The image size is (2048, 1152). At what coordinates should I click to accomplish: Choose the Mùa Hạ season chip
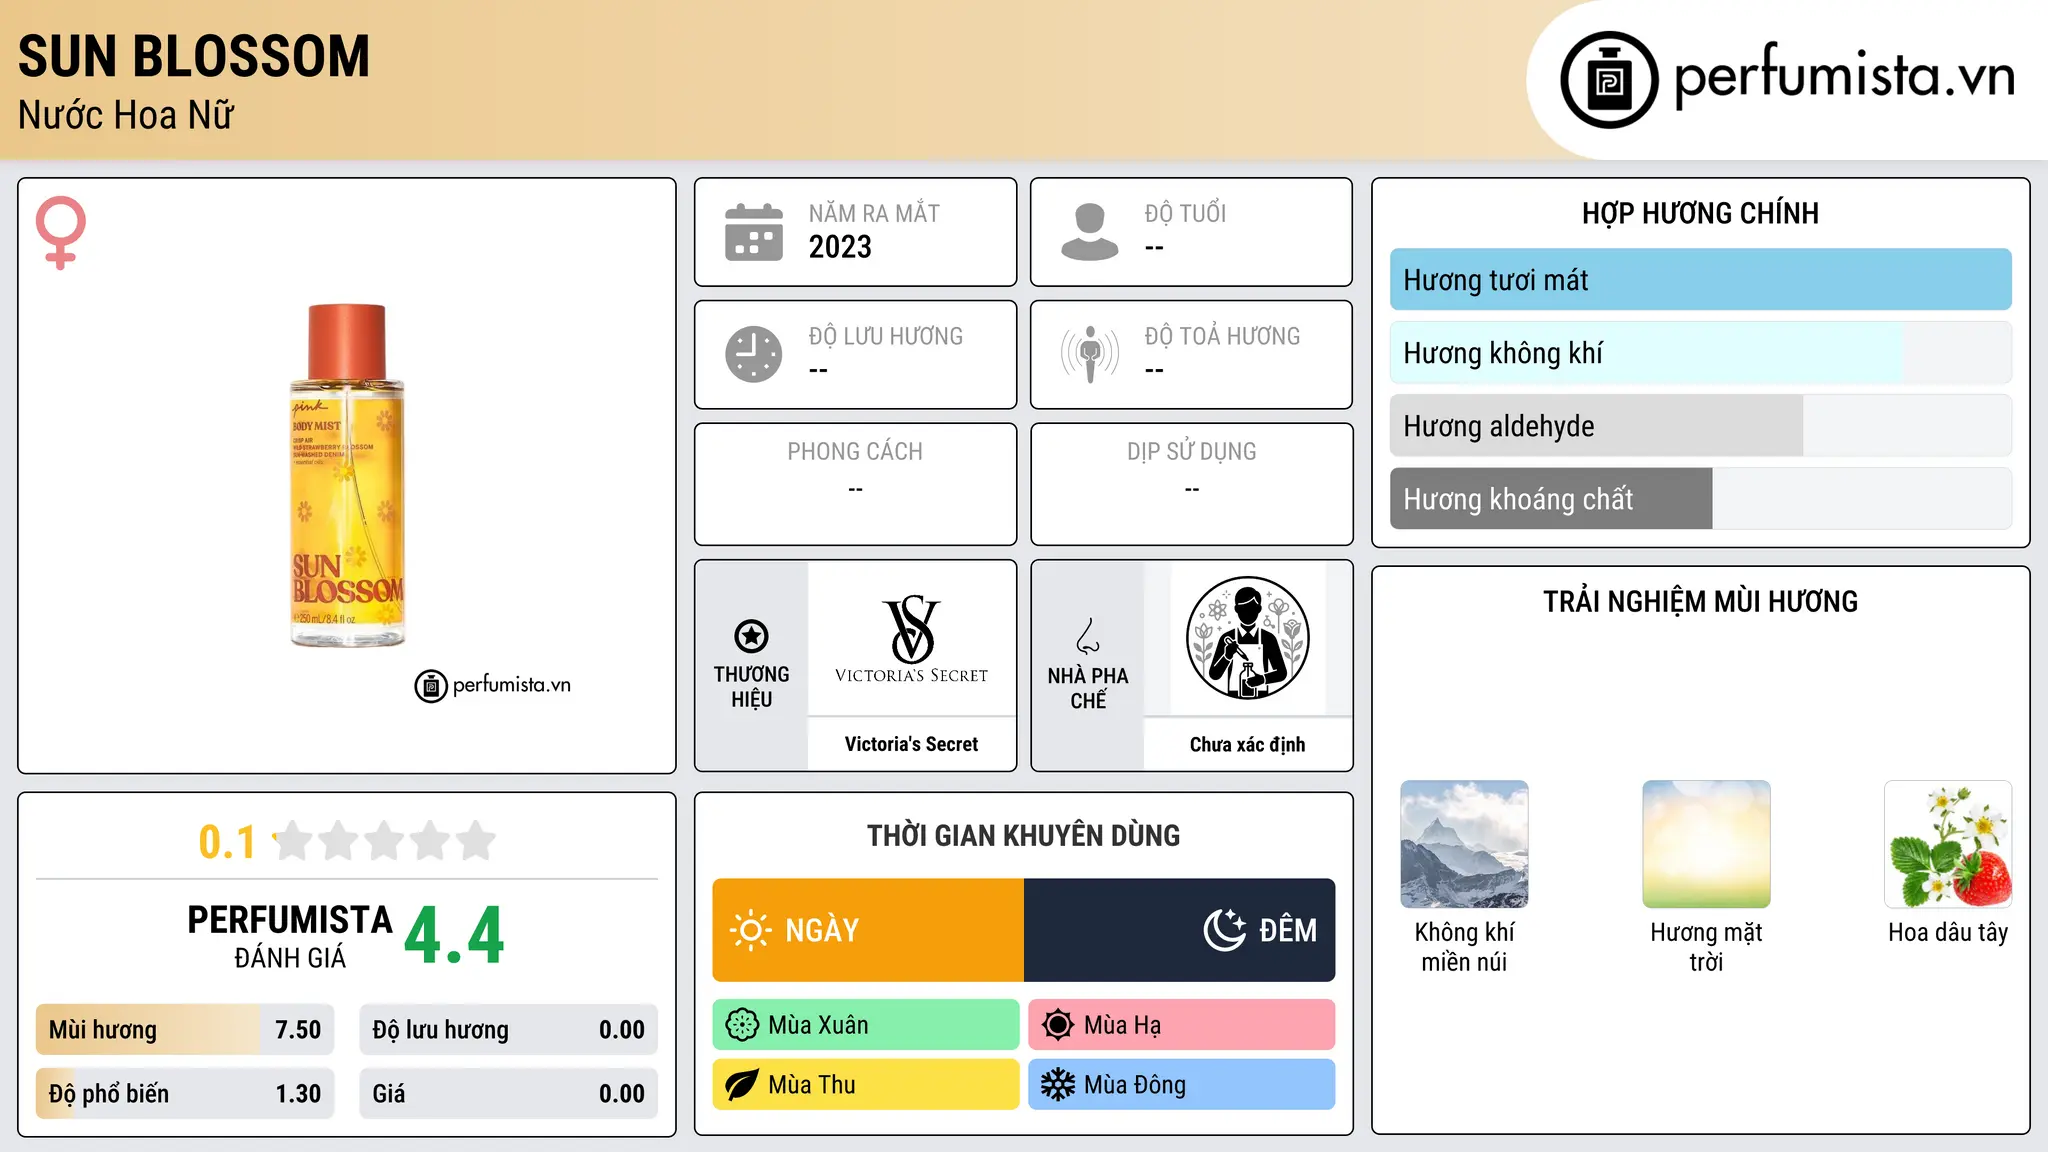[1182, 1025]
